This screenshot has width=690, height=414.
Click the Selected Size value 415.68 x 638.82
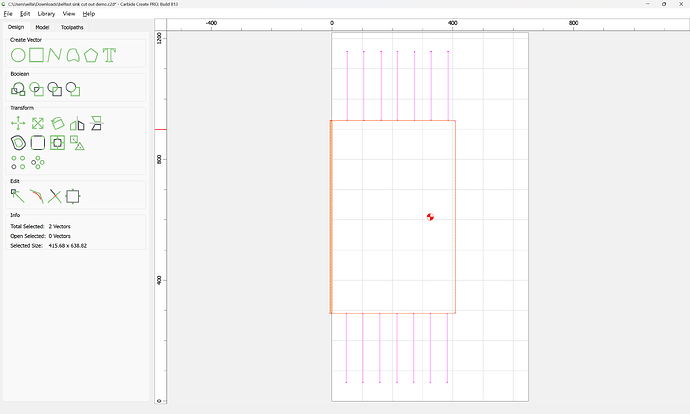68,245
